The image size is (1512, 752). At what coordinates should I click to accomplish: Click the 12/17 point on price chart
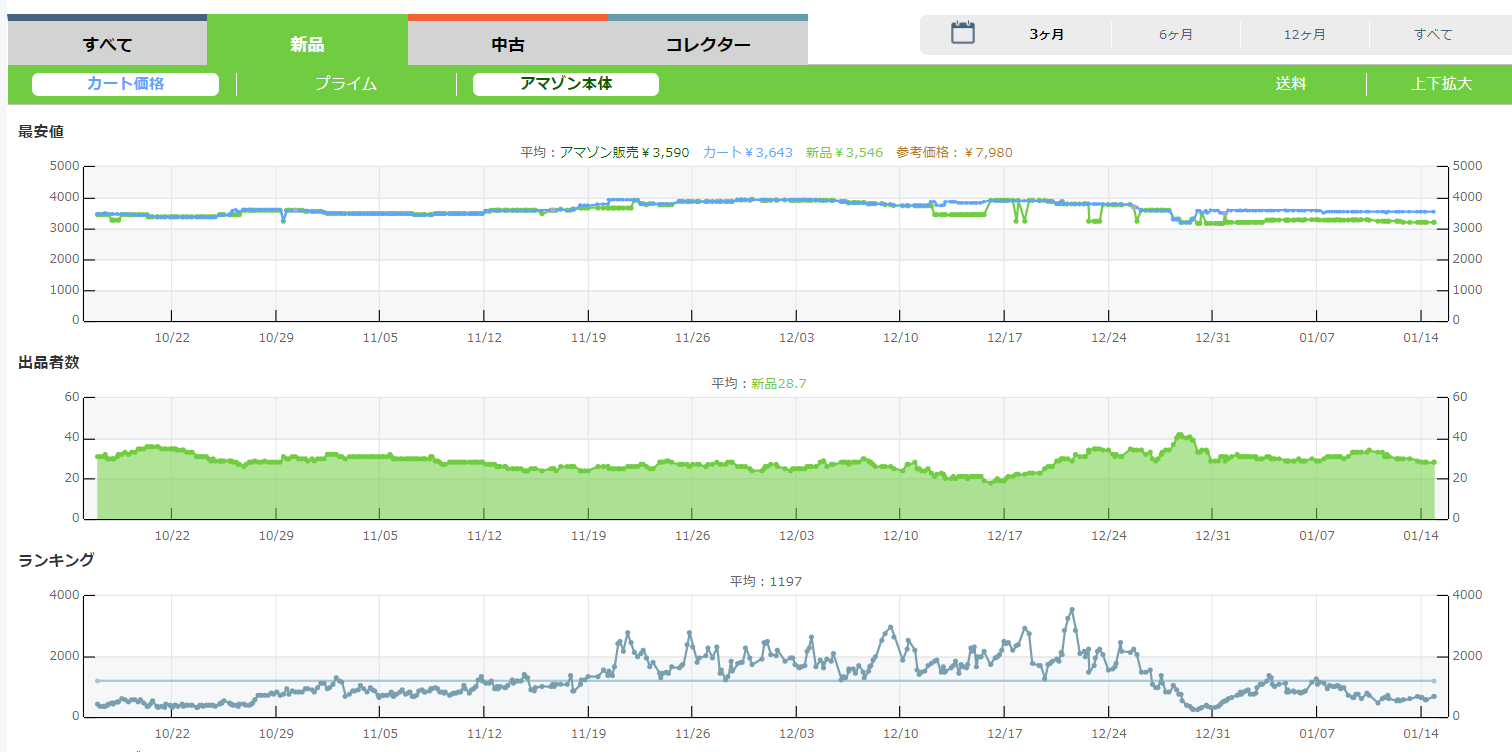click(x=1004, y=200)
